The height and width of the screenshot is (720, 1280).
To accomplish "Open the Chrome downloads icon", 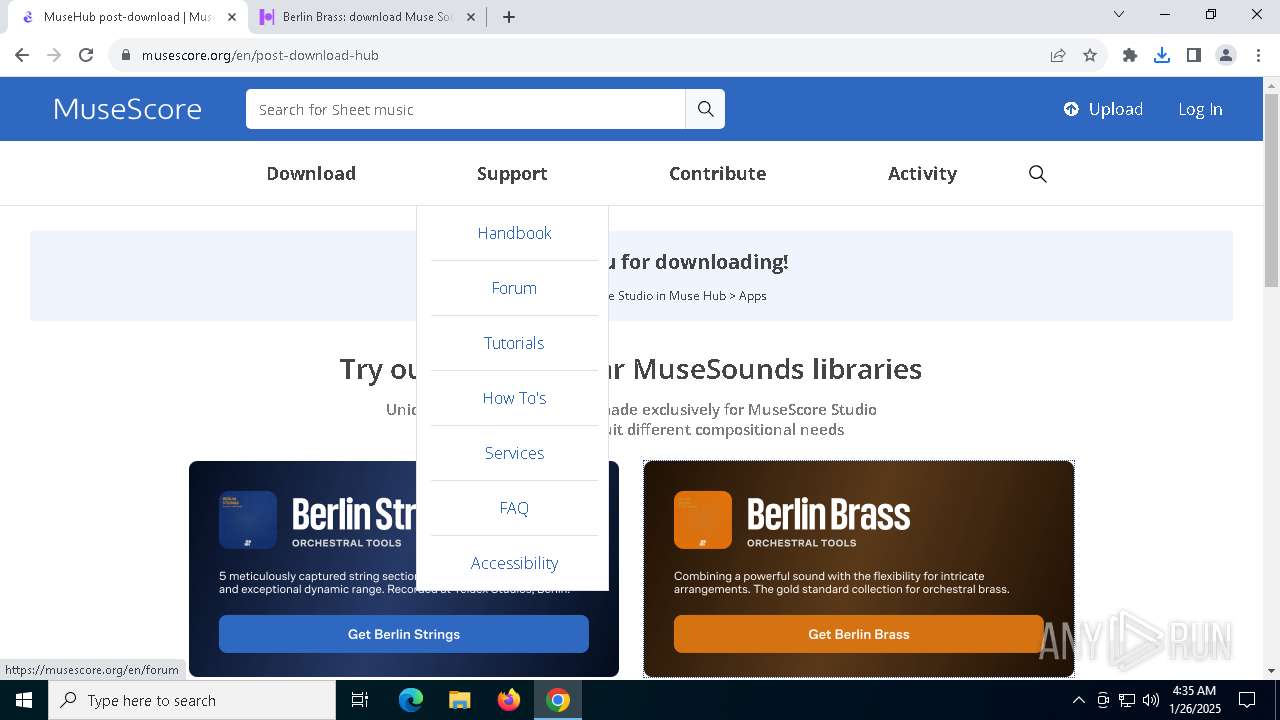I will [x=1162, y=55].
